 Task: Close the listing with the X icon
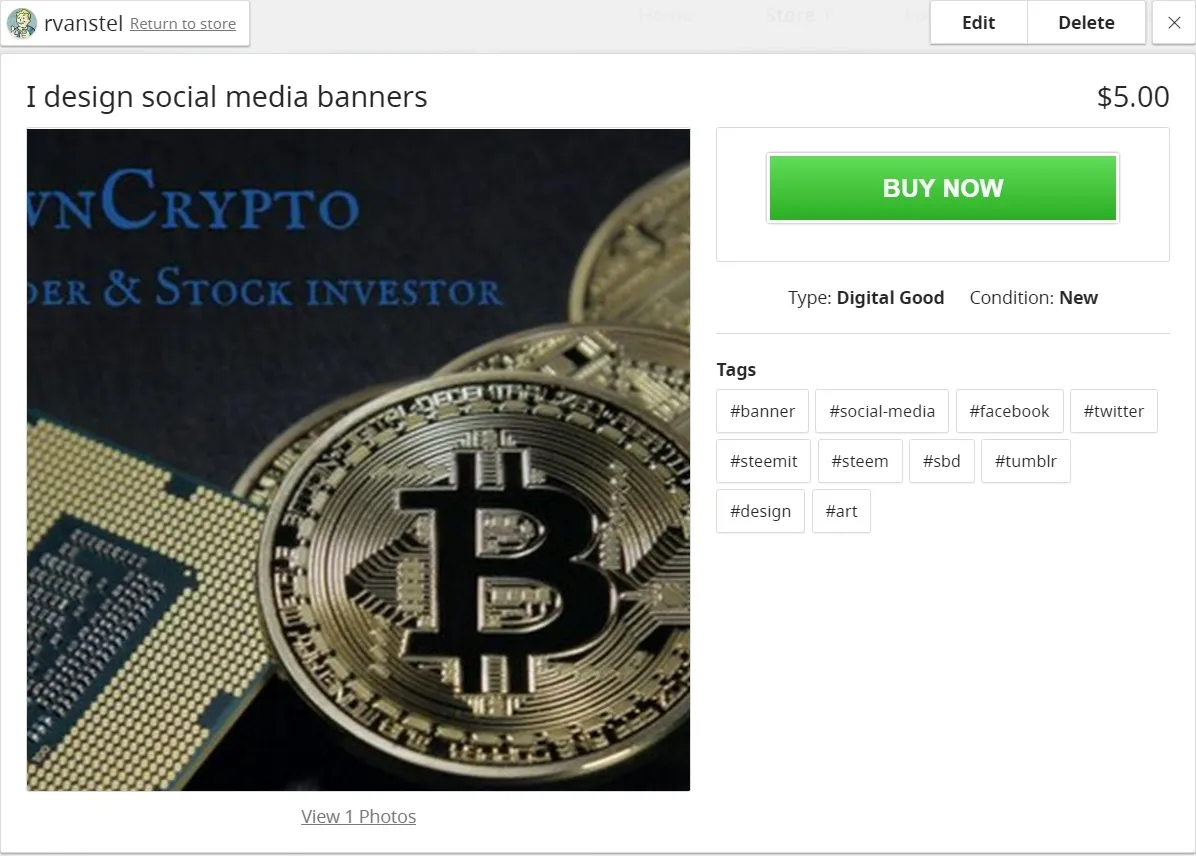click(x=1174, y=23)
